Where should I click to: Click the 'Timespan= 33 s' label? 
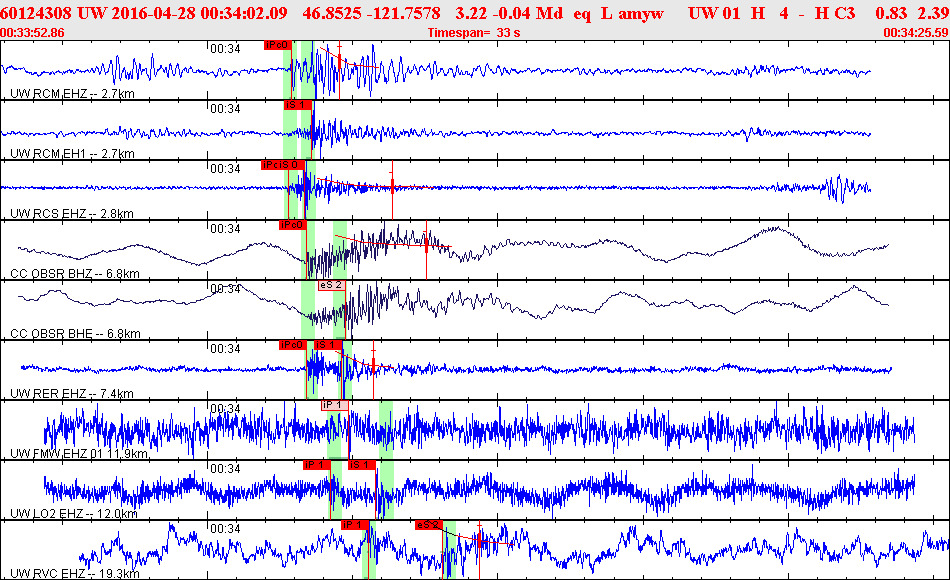click(474, 33)
